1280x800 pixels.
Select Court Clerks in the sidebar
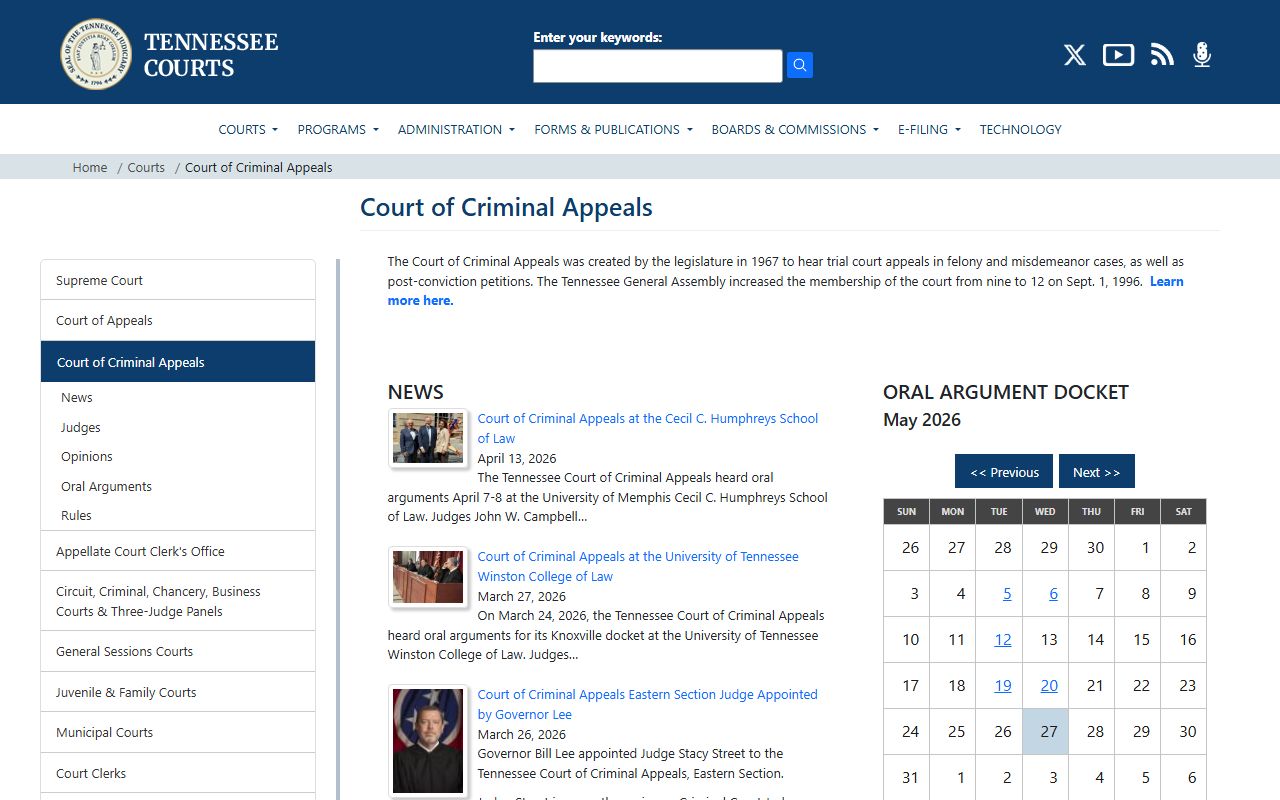pos(178,773)
